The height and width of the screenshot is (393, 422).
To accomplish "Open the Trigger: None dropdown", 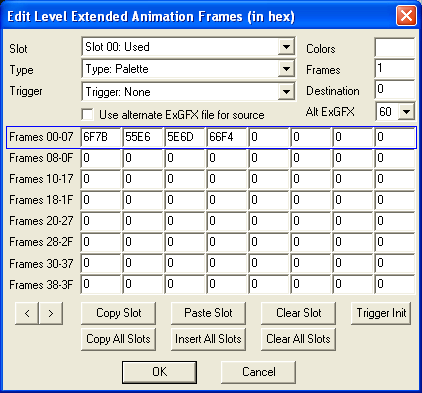I will pyautogui.click(x=188, y=91).
